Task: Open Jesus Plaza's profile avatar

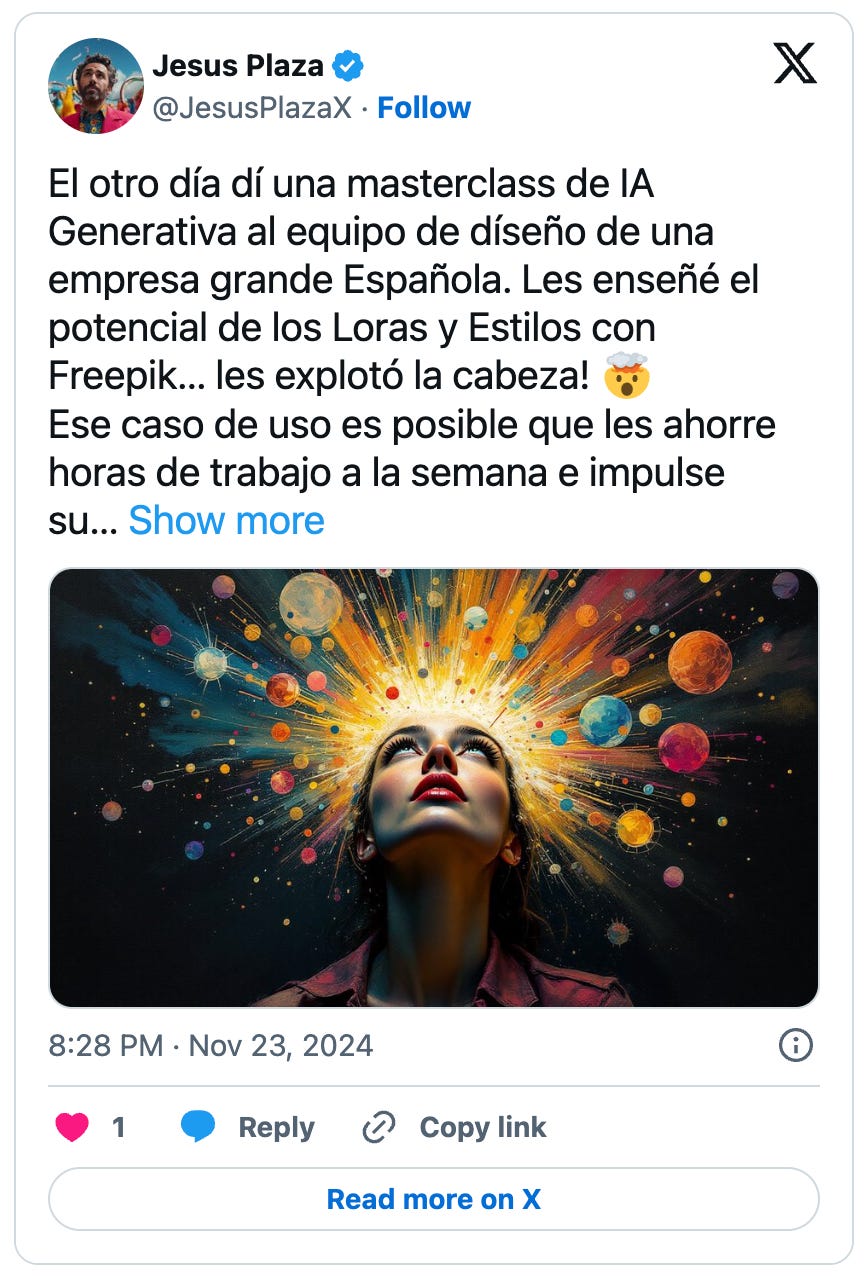Action: 96,86
